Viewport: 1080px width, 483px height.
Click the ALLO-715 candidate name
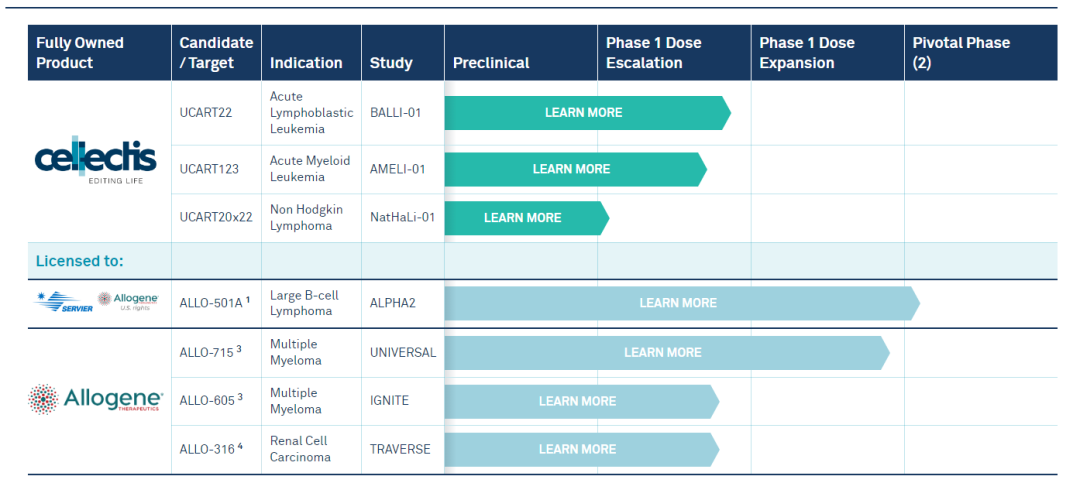click(x=207, y=352)
